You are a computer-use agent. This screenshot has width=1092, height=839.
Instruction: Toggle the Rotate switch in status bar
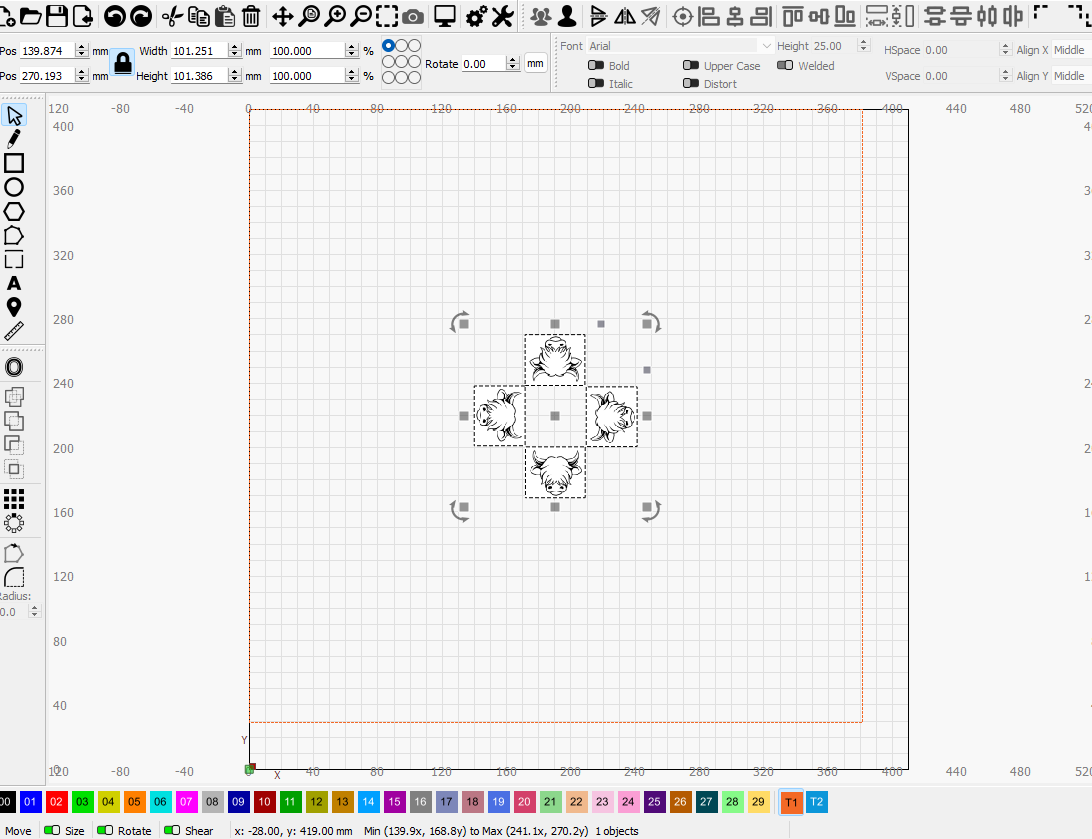coord(105,830)
